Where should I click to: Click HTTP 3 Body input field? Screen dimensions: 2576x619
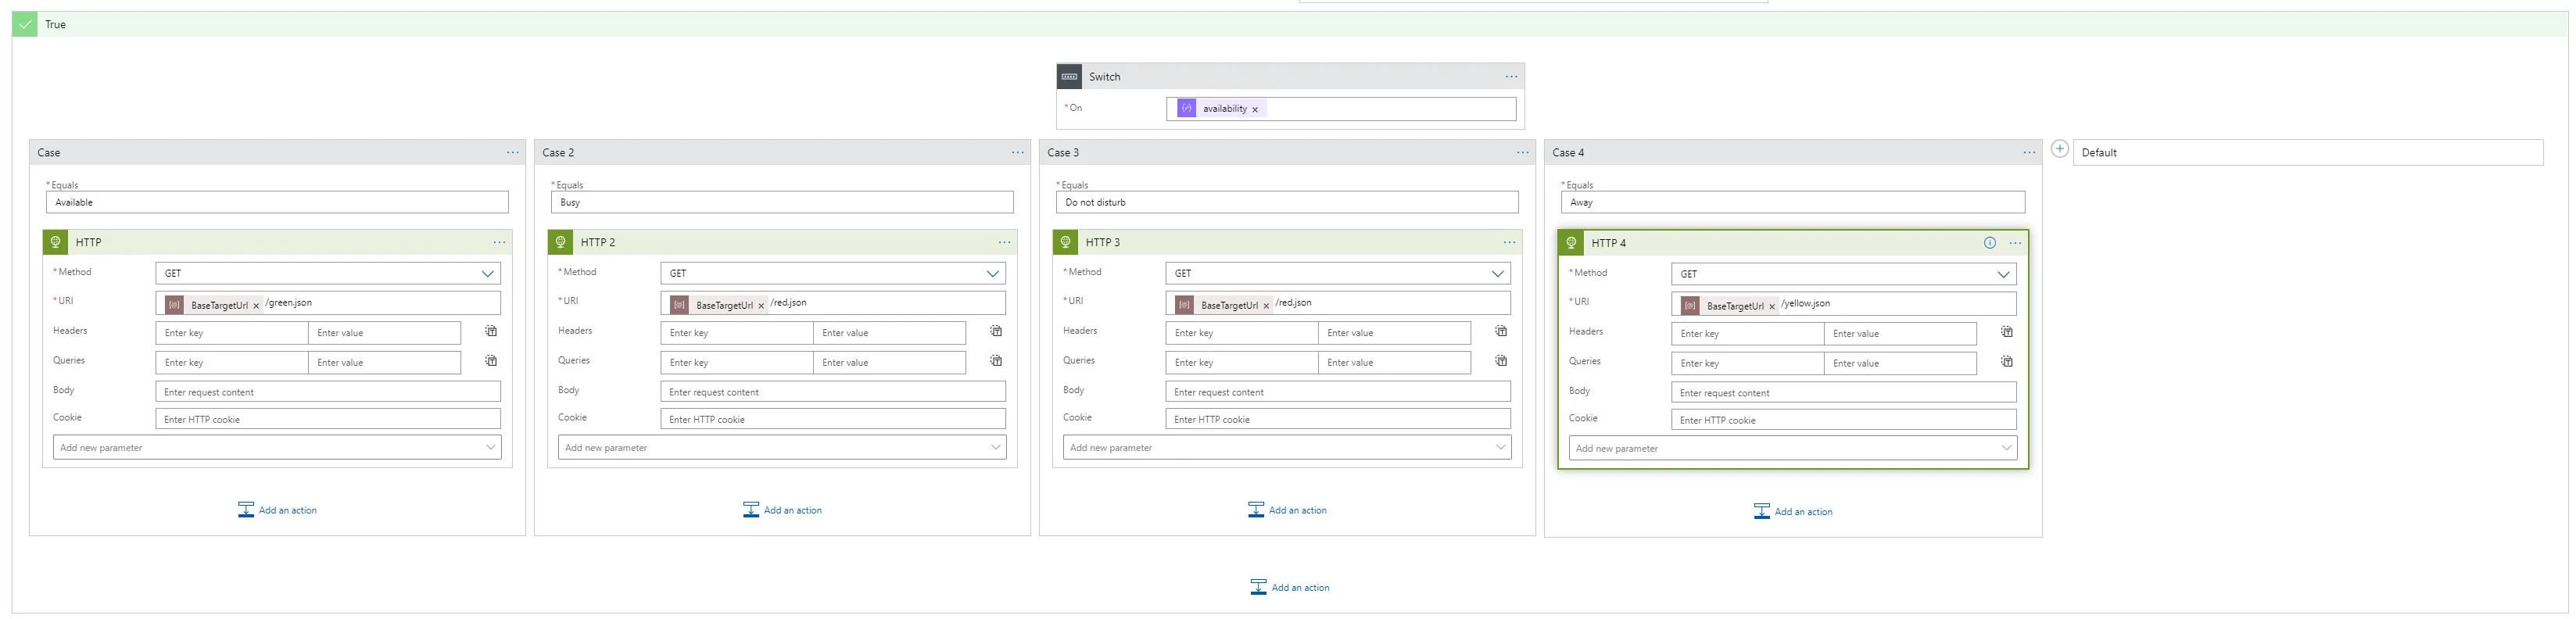[1338, 392]
